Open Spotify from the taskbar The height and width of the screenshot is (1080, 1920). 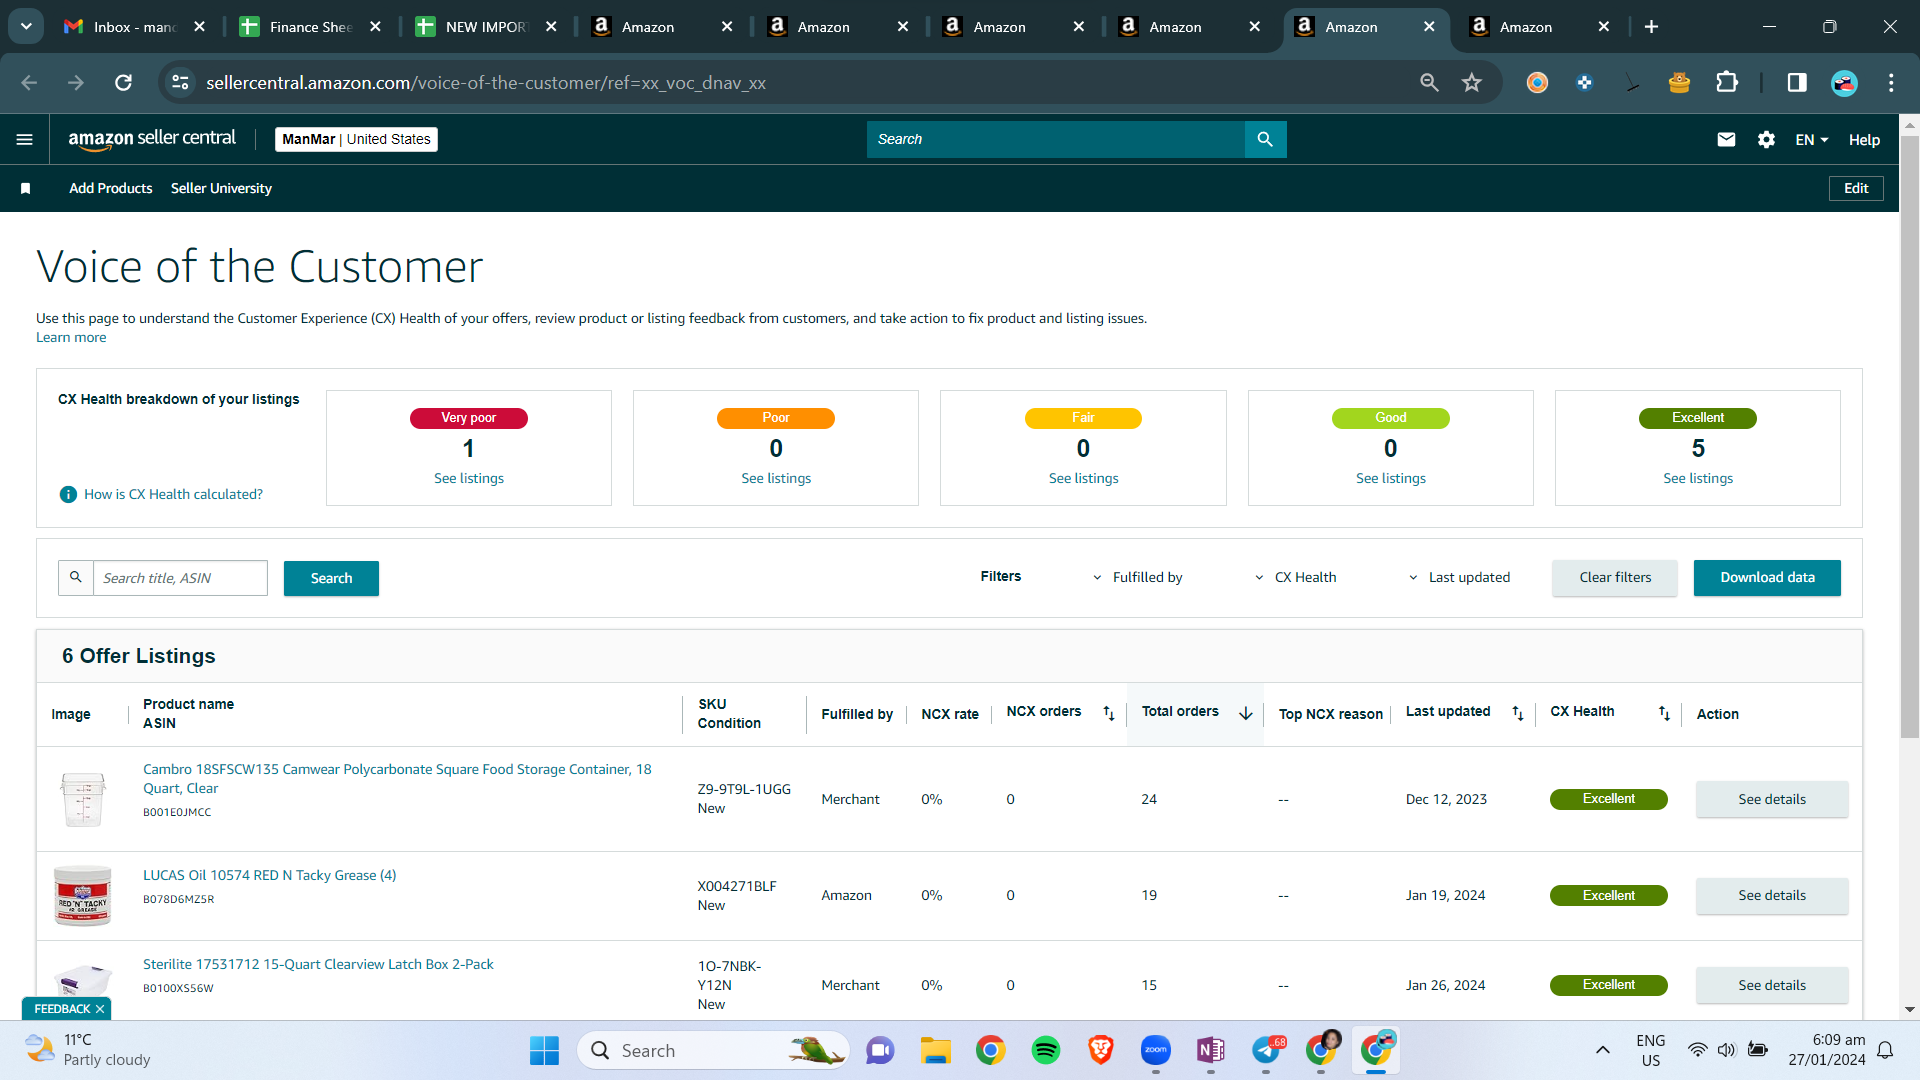[x=1045, y=1050]
